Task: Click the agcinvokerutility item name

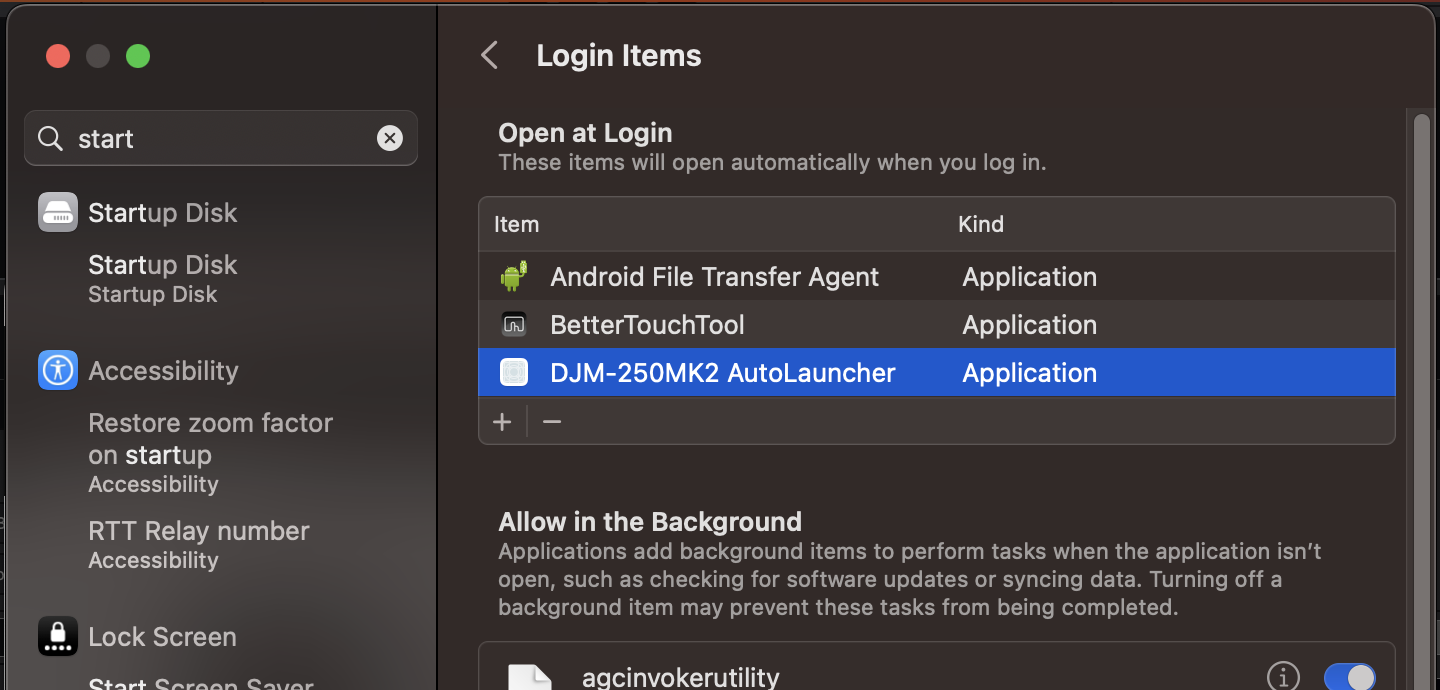Action: tap(680, 677)
